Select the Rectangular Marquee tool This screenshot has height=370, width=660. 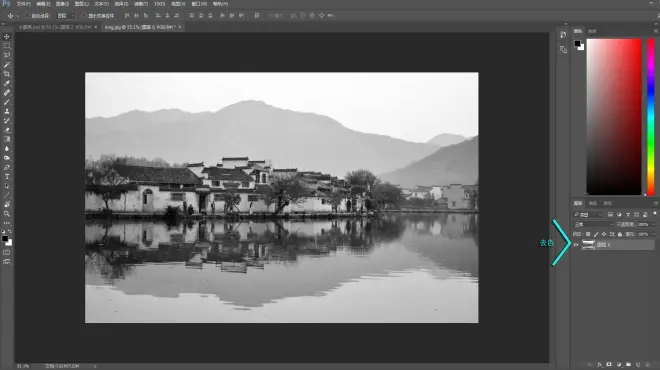tap(7, 46)
